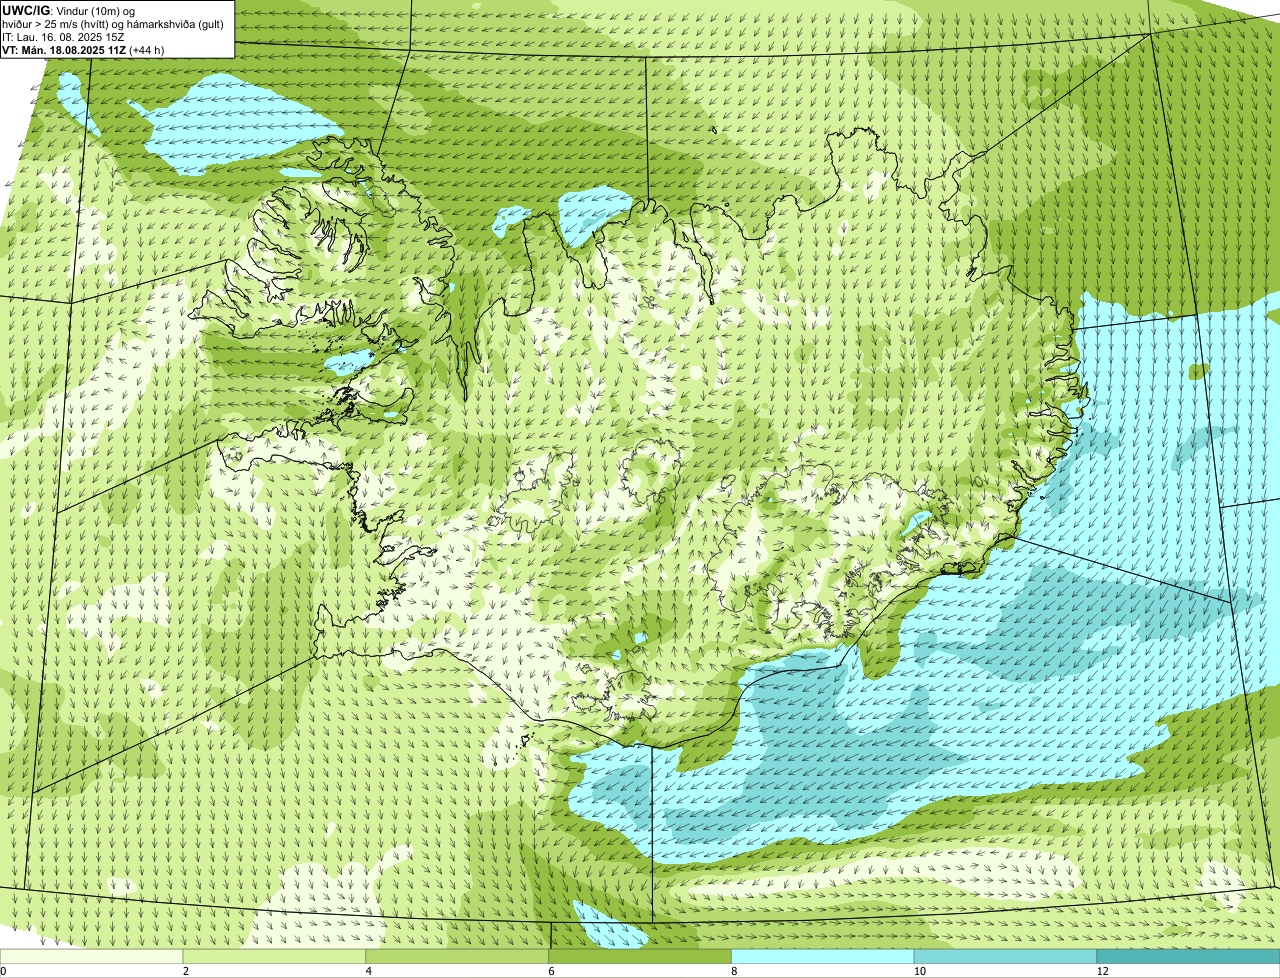1280x978 pixels.
Task: Click the '6' scale label
Action: [552, 971]
